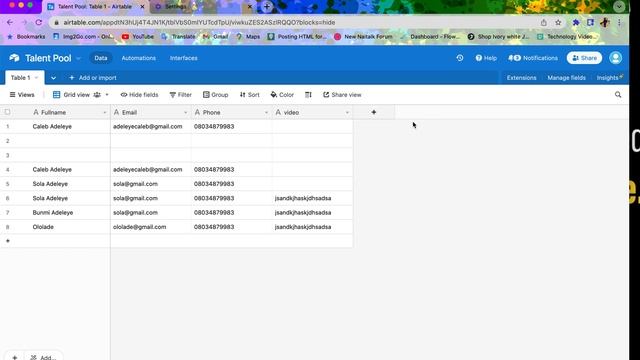Viewport: 640px width, 360px height.
Task: Open Insights panel
Action: 609,78
